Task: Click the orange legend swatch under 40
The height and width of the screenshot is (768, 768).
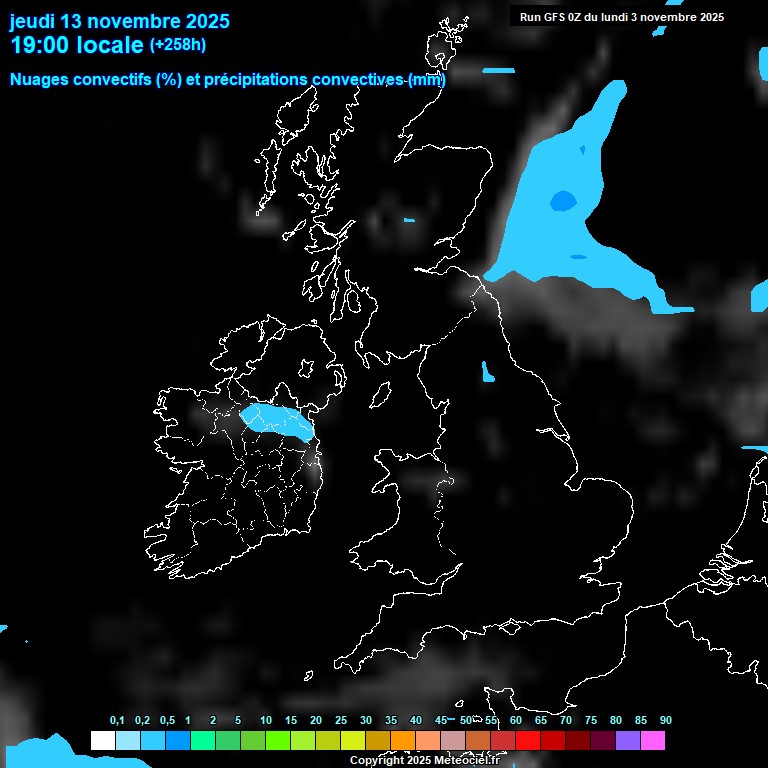Action: click(403, 741)
